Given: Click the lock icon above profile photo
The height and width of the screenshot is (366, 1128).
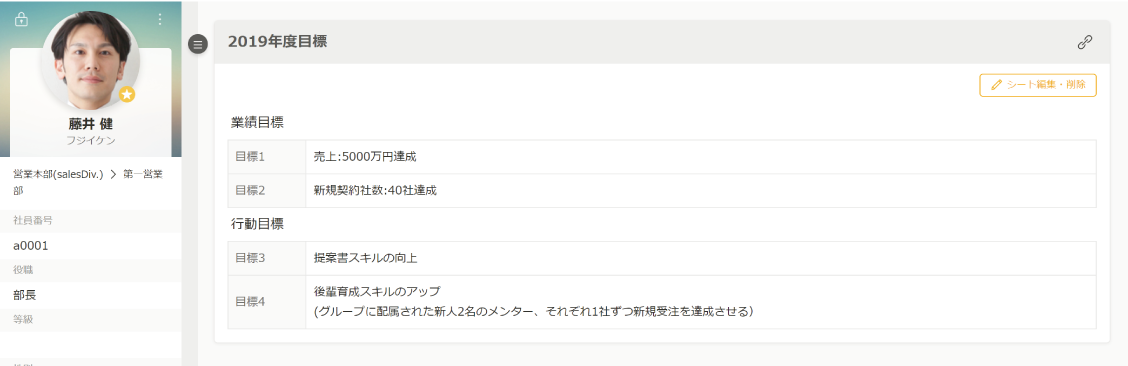Looking at the screenshot, I should pos(22,19).
